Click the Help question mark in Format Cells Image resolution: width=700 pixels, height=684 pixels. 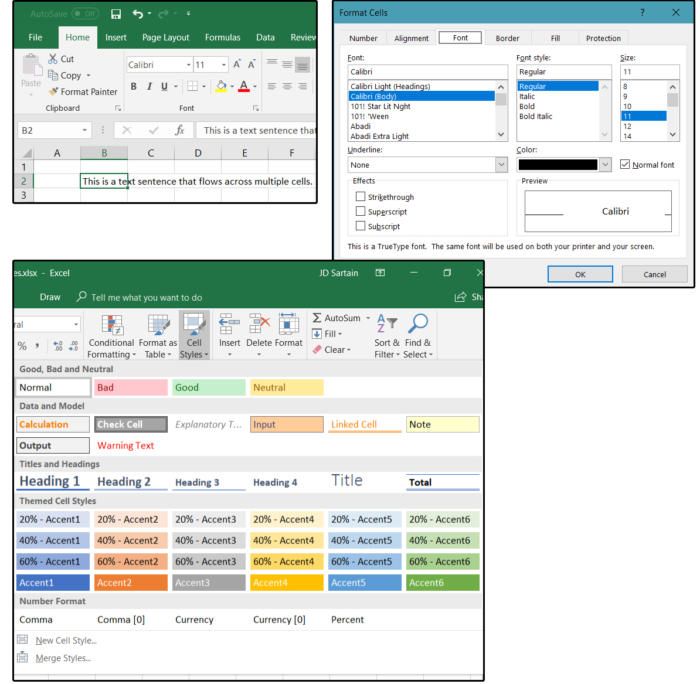642,13
